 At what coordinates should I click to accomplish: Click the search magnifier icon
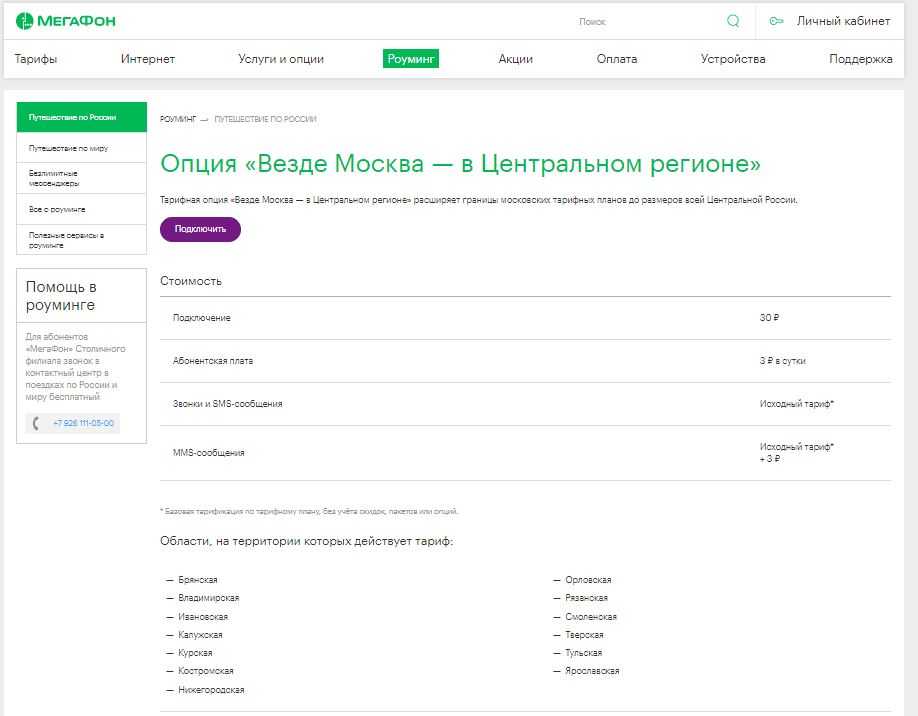pyautogui.click(x=733, y=21)
